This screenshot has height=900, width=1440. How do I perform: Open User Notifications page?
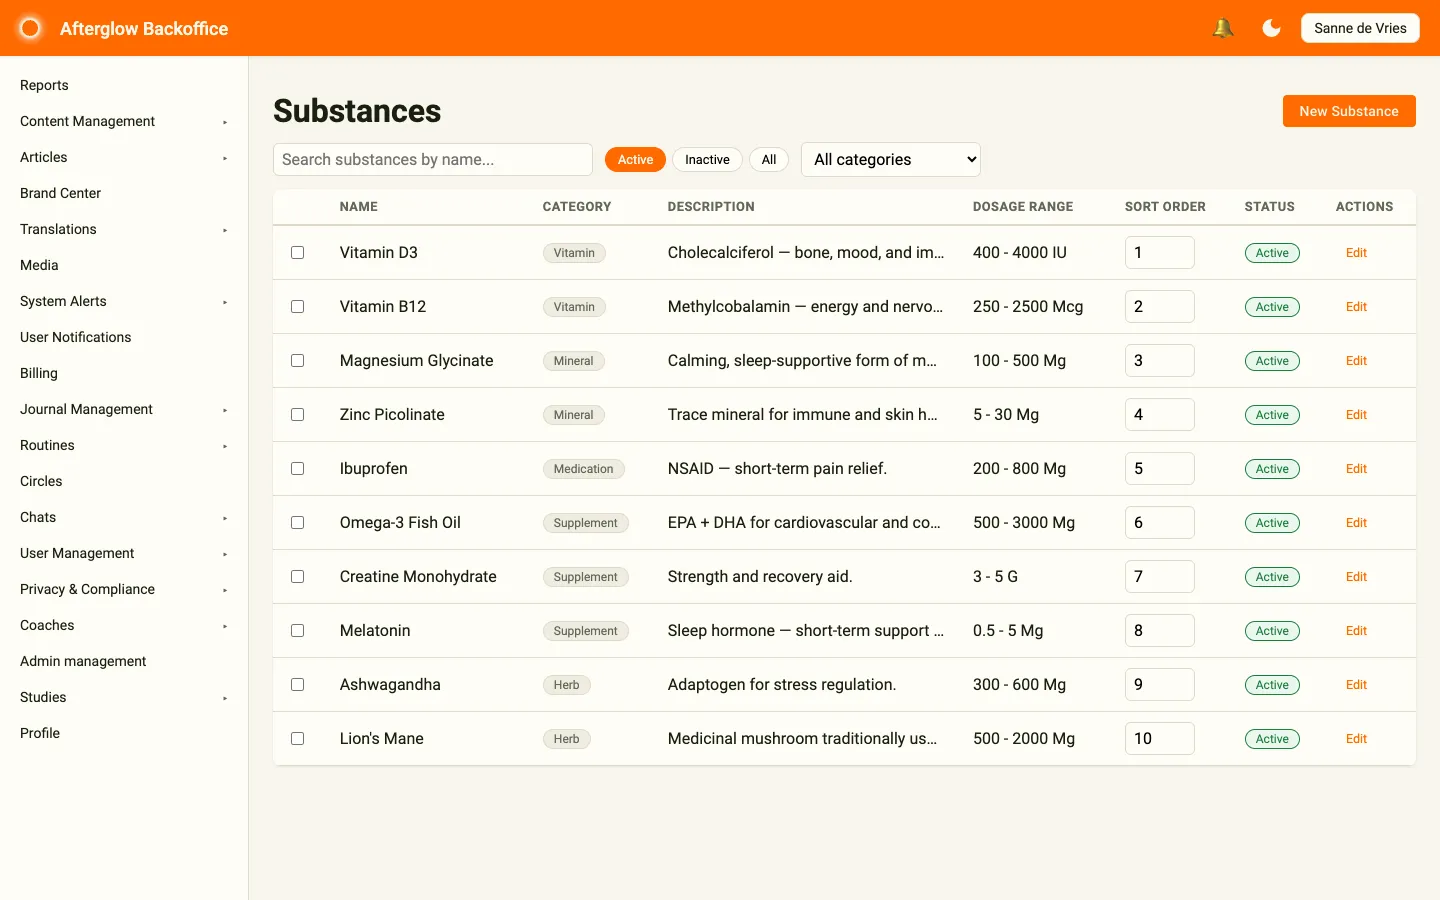point(76,337)
